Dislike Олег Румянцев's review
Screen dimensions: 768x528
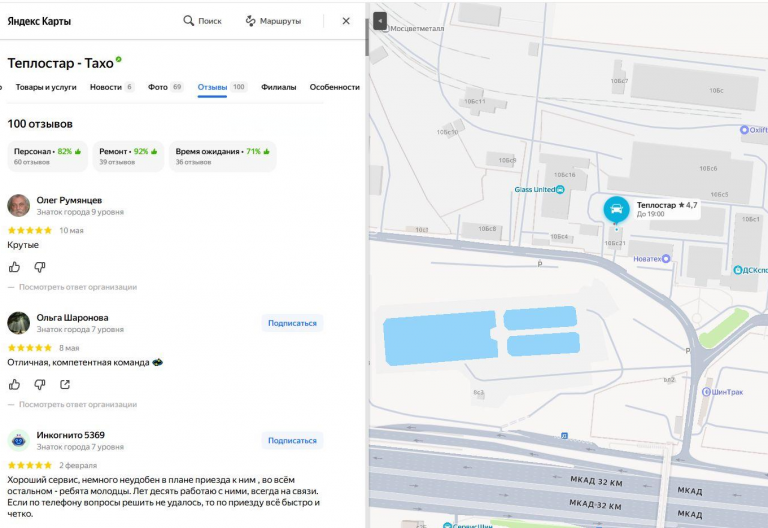tap(40, 267)
